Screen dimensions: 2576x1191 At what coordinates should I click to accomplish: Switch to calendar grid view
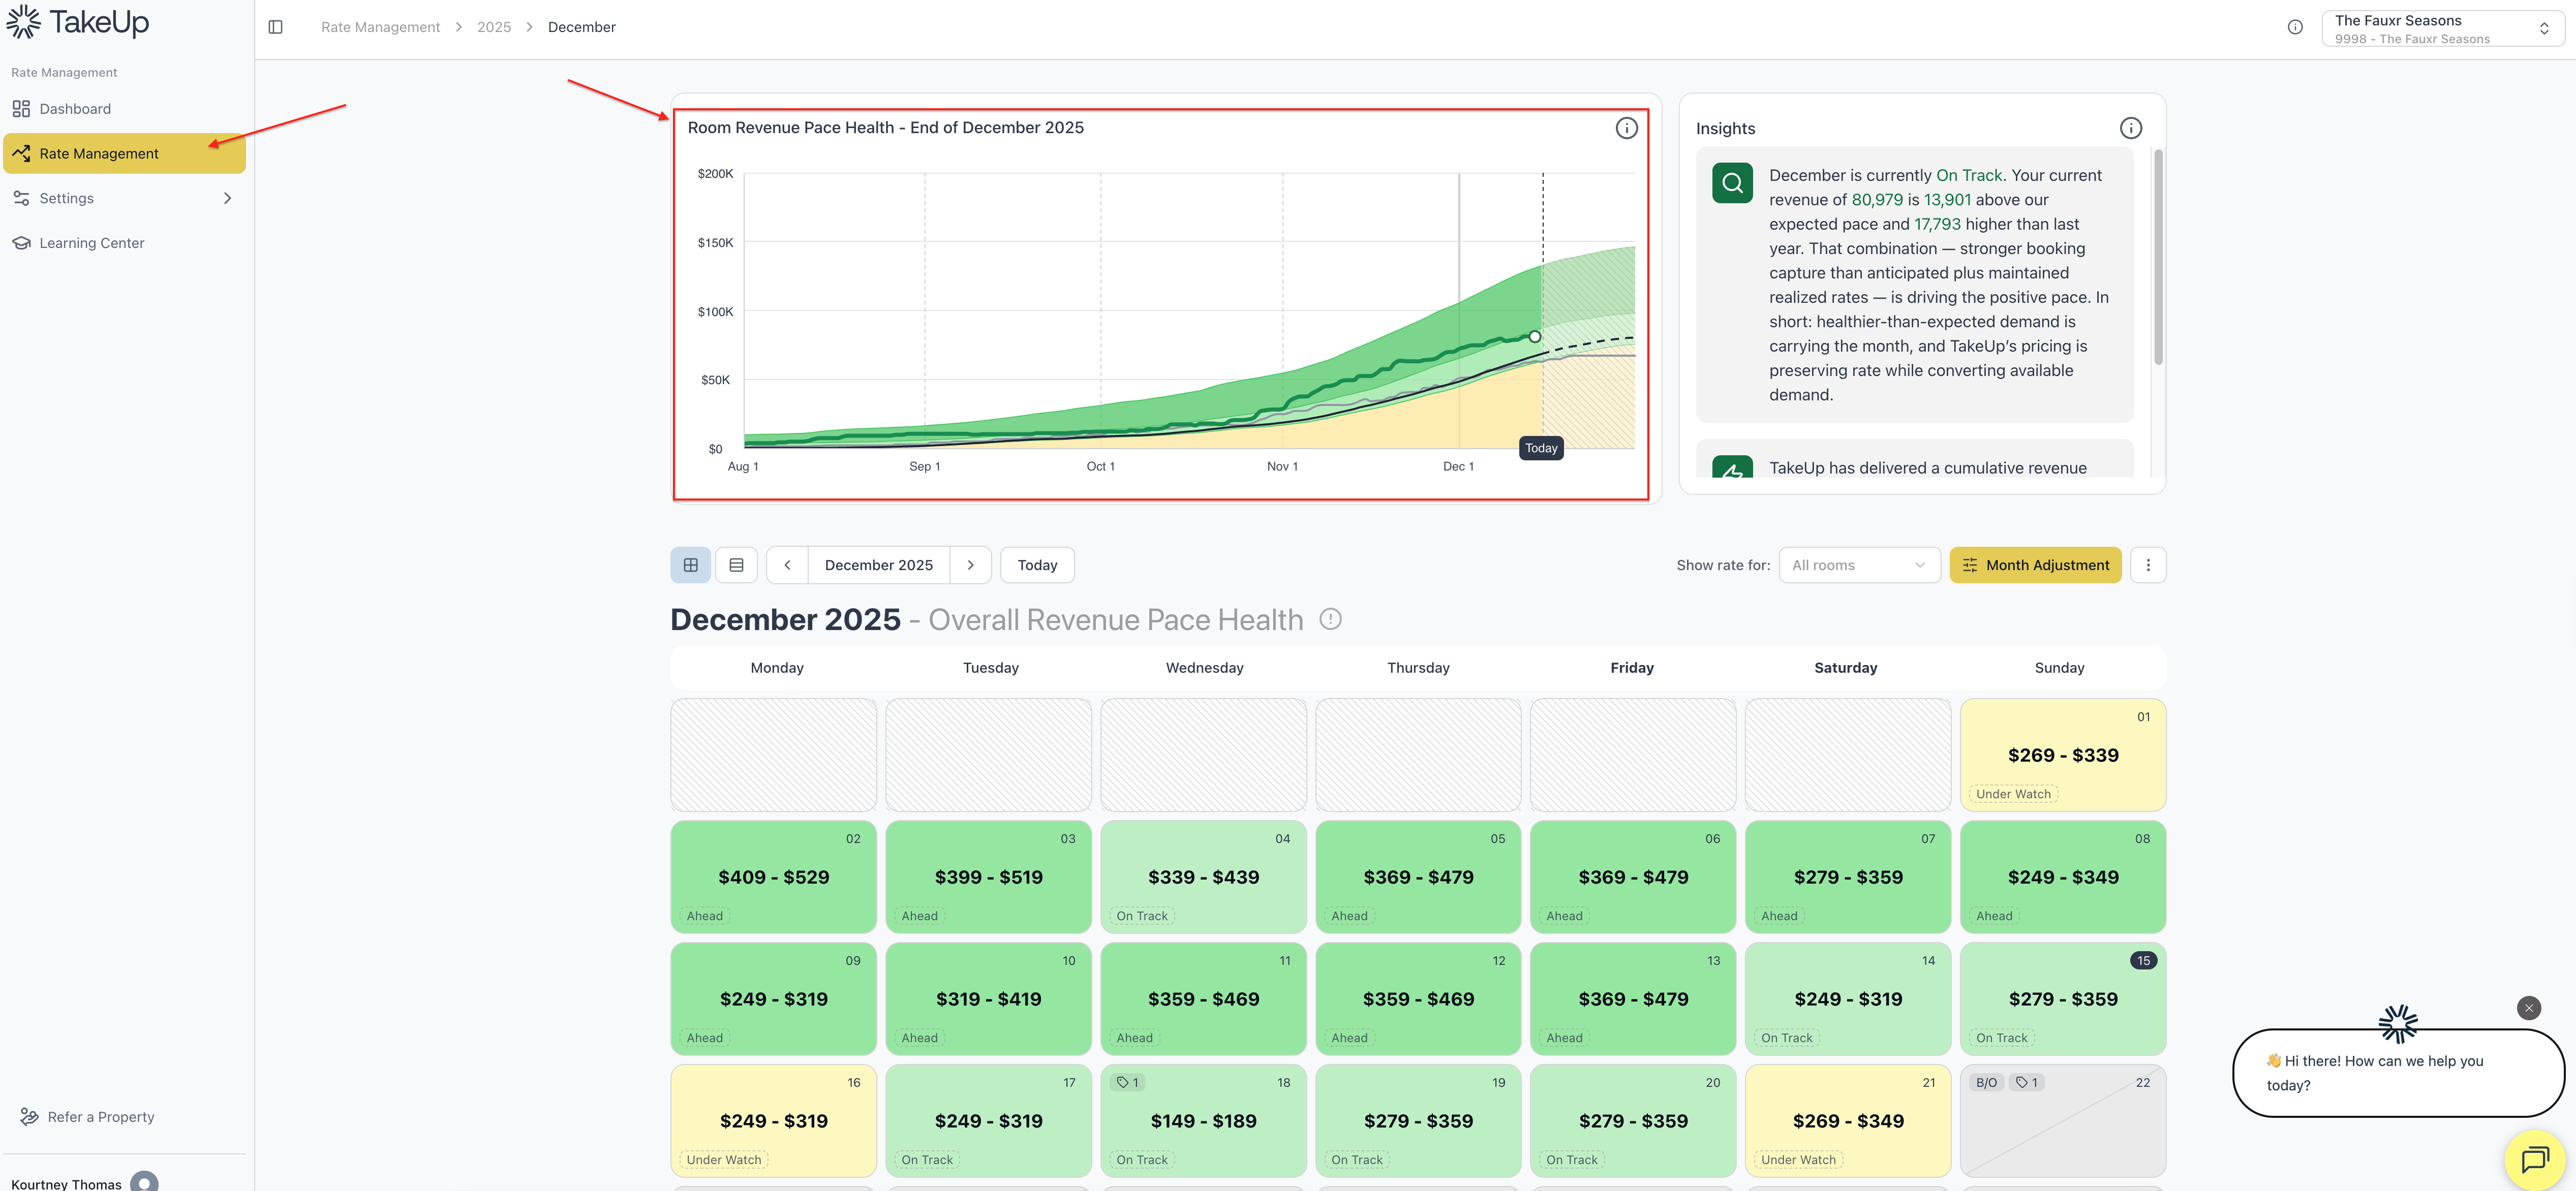[690, 565]
